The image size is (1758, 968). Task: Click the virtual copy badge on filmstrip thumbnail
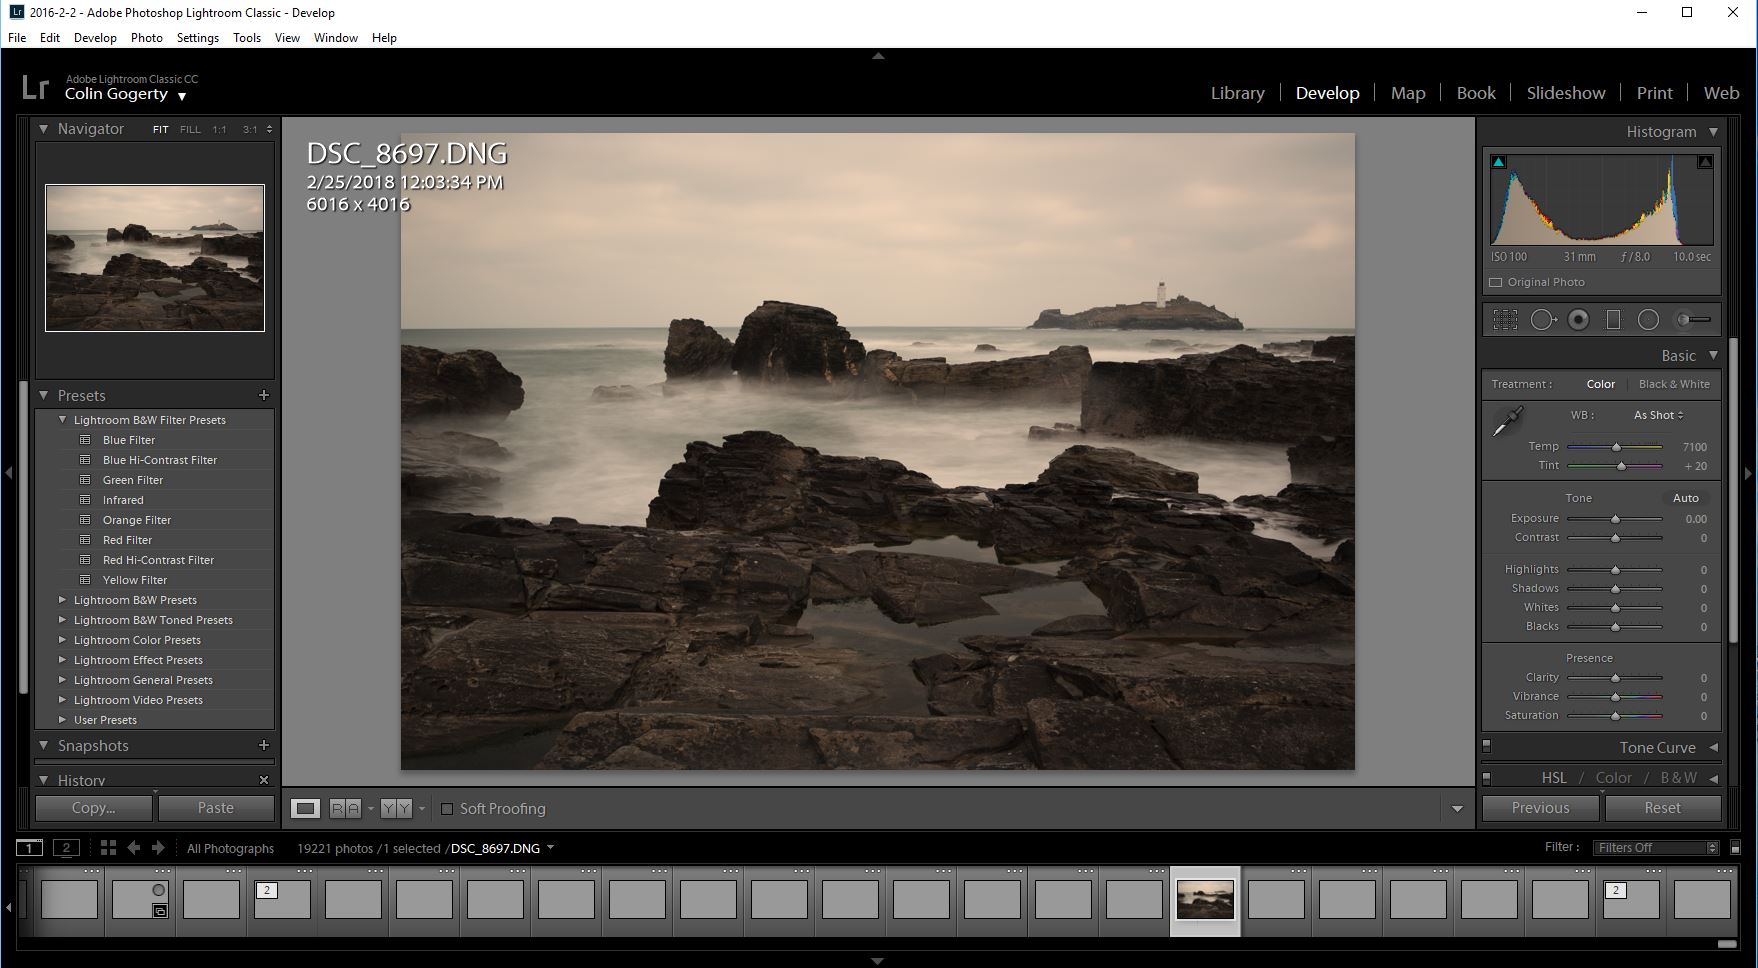159,910
